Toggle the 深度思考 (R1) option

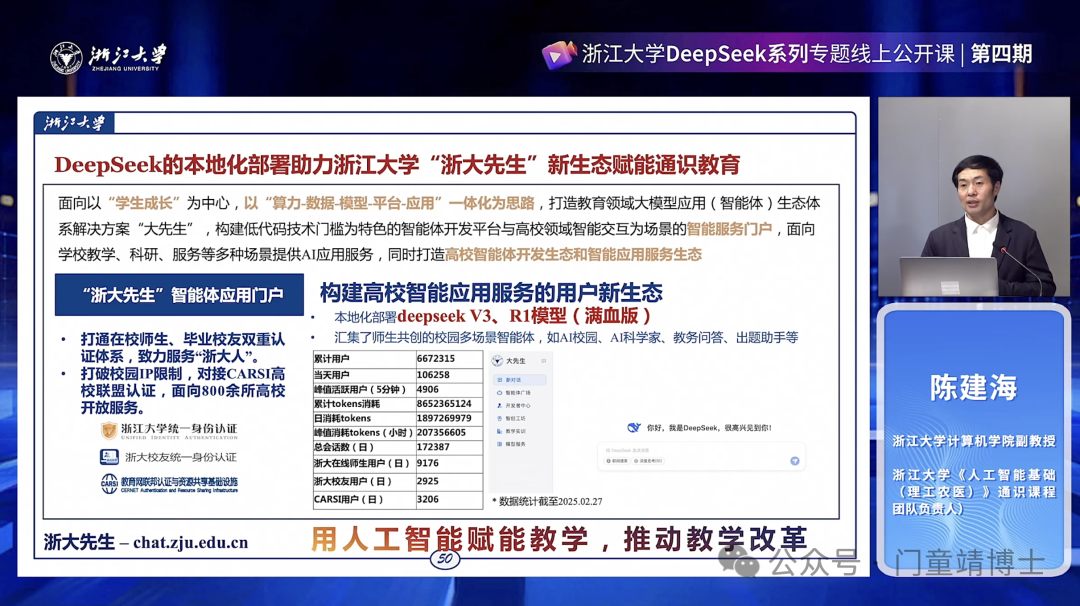click(648, 461)
